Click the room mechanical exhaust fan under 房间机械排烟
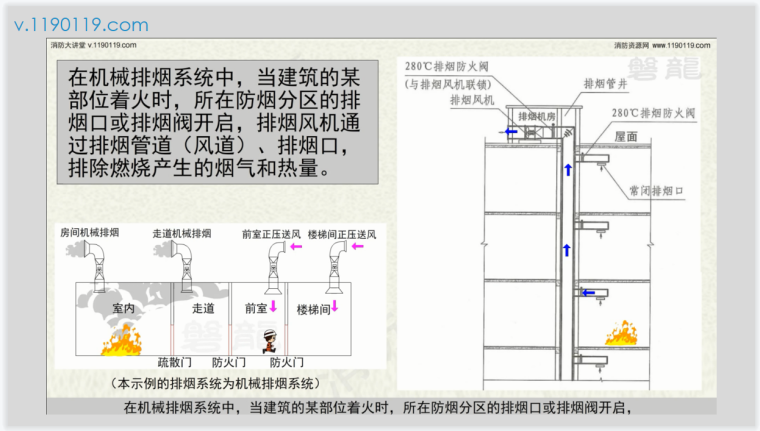 point(98,267)
